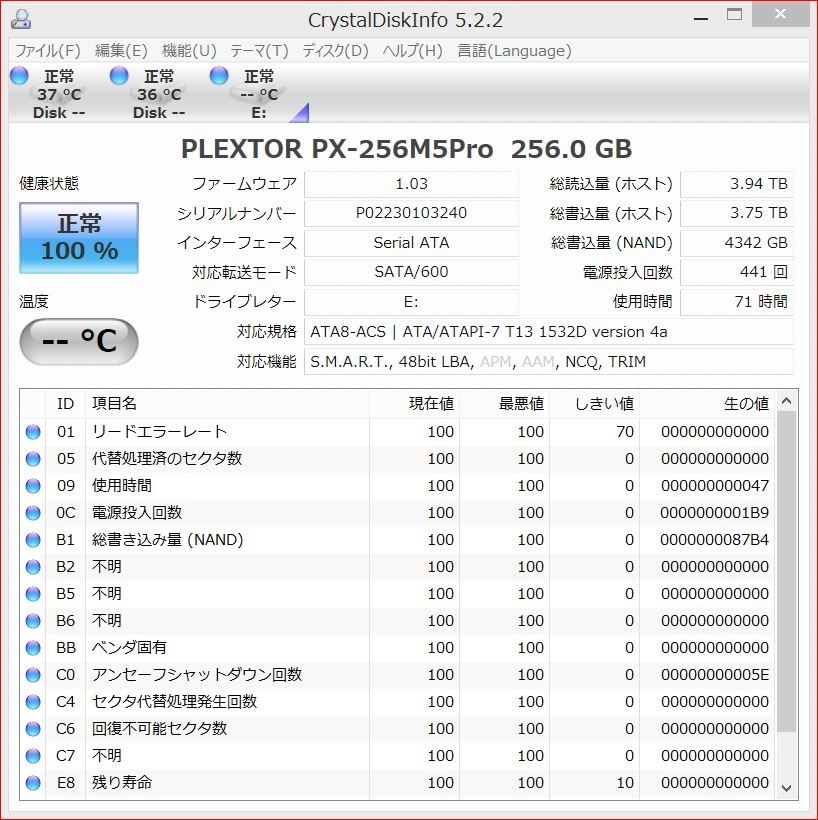Click status orb for row B5

click(x=33, y=594)
